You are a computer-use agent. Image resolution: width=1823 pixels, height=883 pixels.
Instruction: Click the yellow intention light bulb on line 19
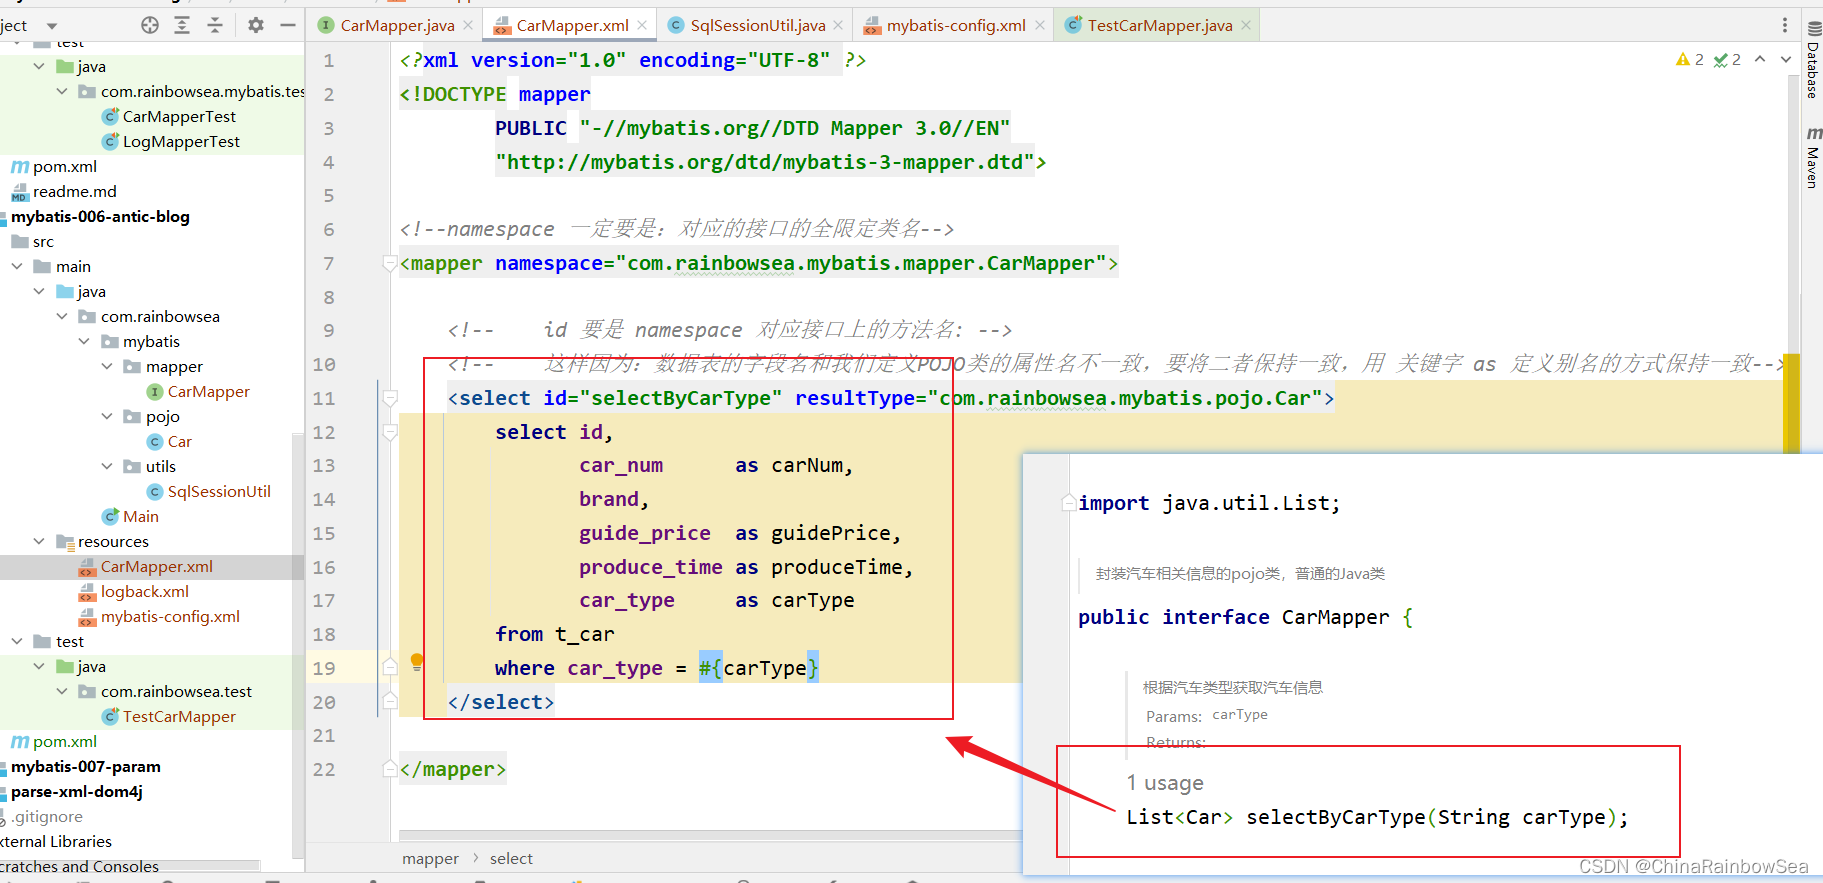pyautogui.click(x=417, y=661)
